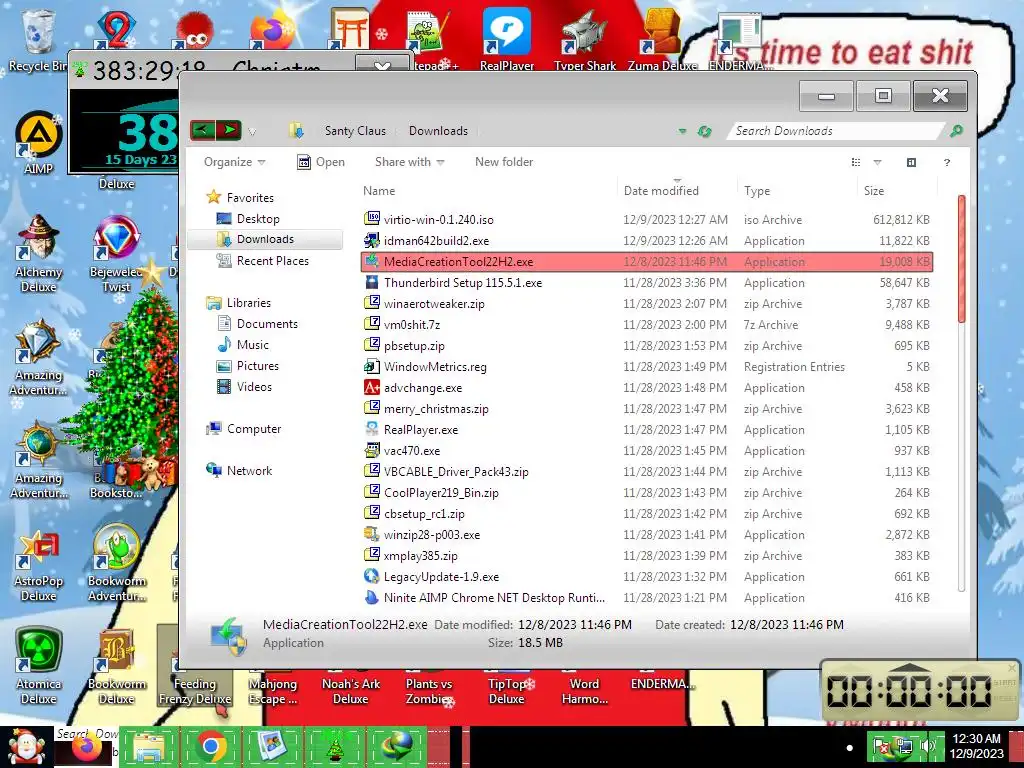Click the green Back arrow in Explorer

tap(202, 131)
